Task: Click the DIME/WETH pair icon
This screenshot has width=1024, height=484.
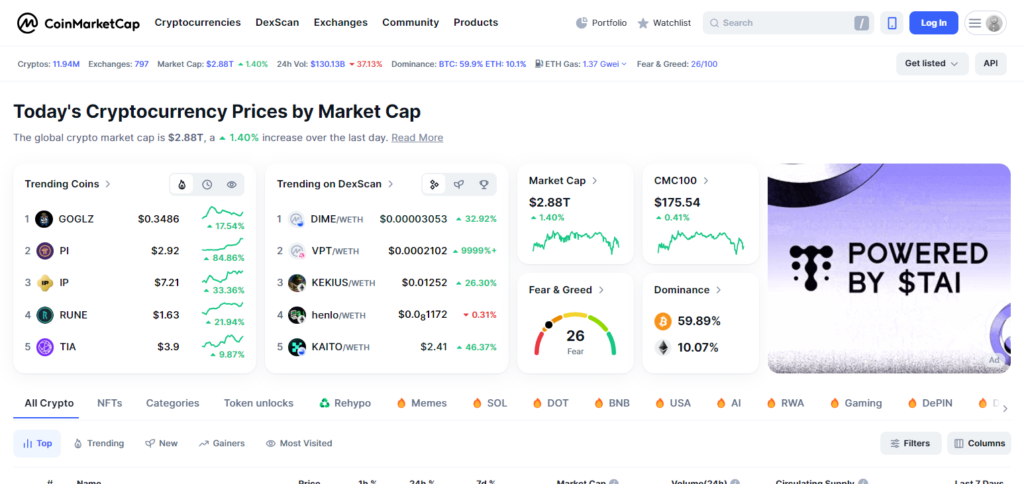Action: (297, 219)
